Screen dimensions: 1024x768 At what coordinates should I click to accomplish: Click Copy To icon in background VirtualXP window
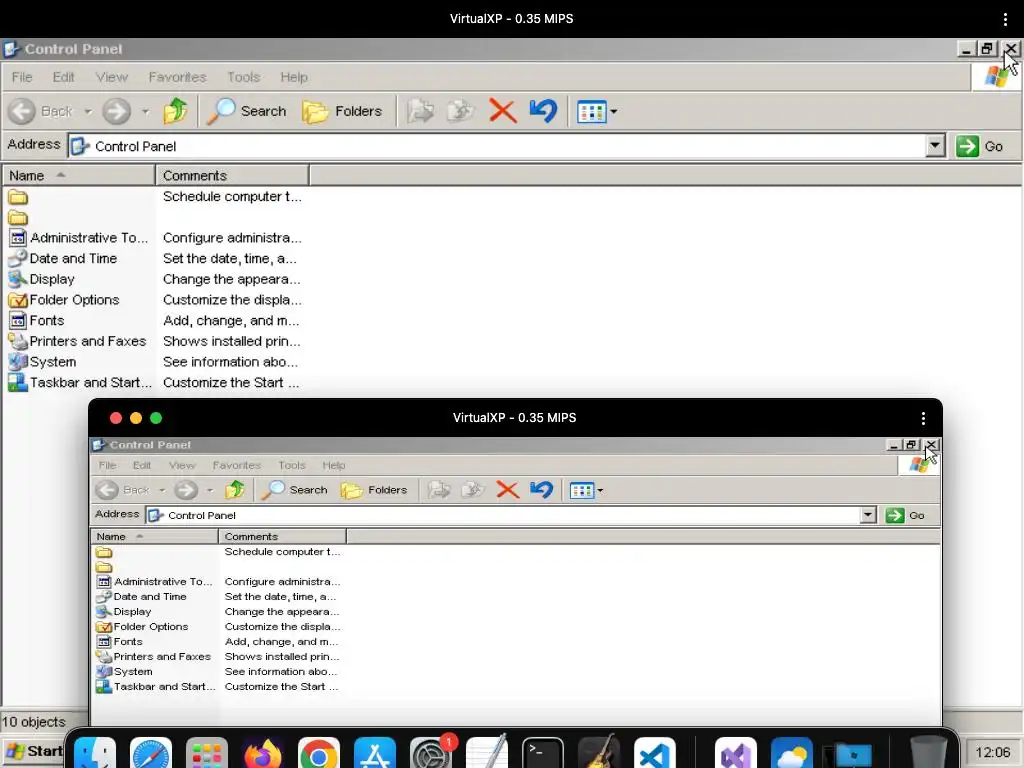[x=460, y=111]
